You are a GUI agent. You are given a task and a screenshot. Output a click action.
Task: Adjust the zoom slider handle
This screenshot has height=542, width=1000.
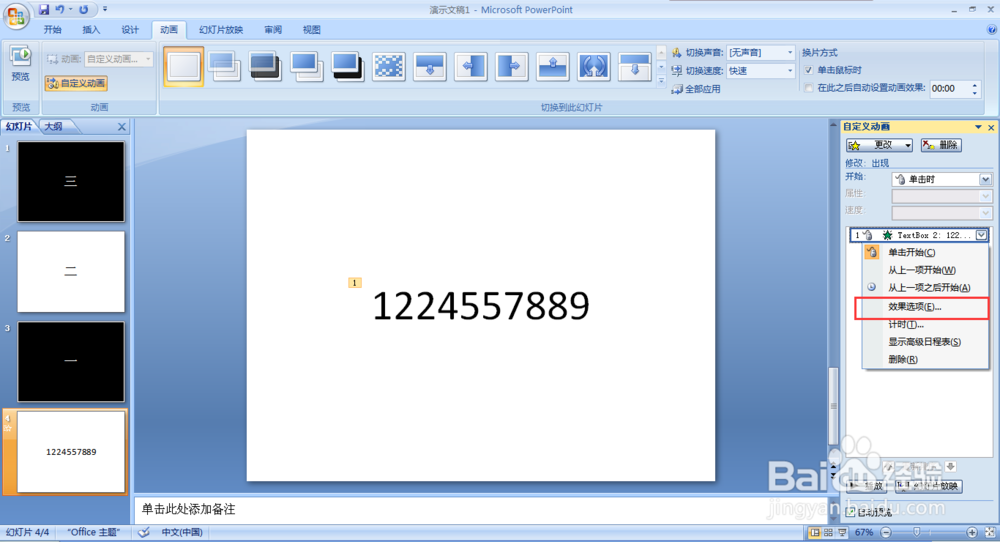pos(917,532)
